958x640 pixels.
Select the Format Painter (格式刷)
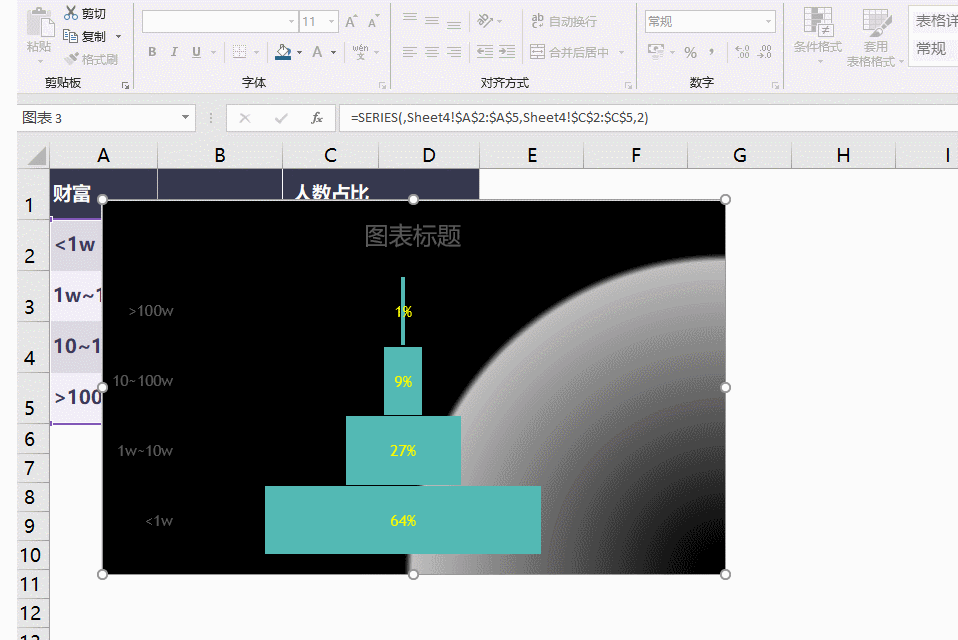91,59
